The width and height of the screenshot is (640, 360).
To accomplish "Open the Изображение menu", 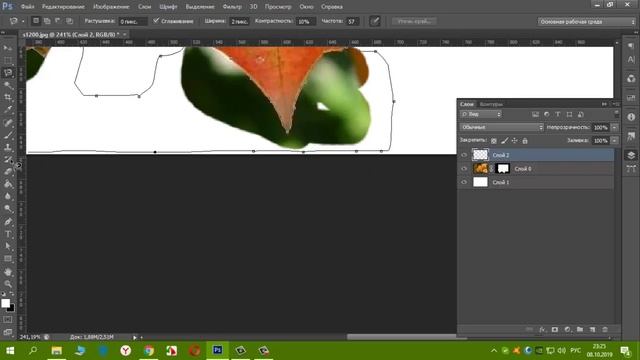I will click(111, 7).
